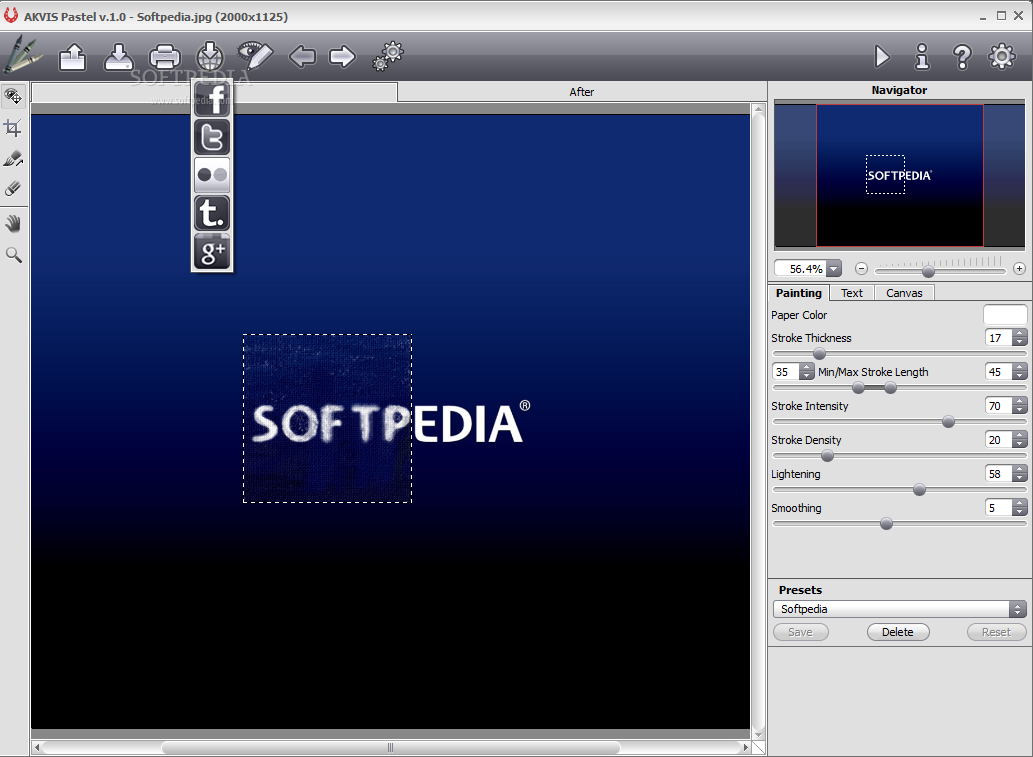The width and height of the screenshot is (1033, 757).
Task: Click the vertical scrollbar down arrow
Action: pos(758,735)
